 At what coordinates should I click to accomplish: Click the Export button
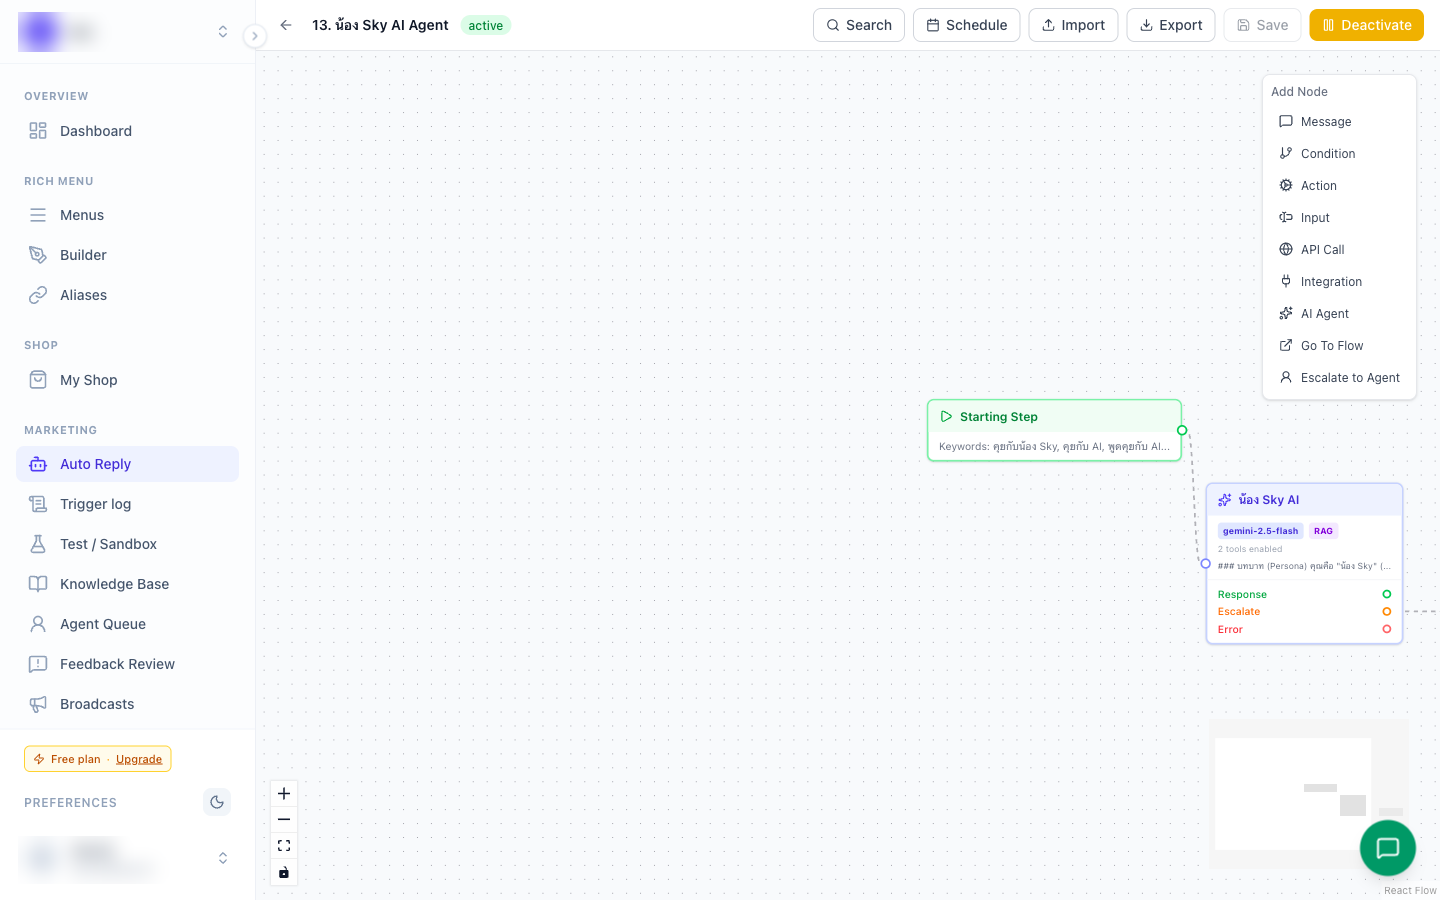(x=1171, y=25)
